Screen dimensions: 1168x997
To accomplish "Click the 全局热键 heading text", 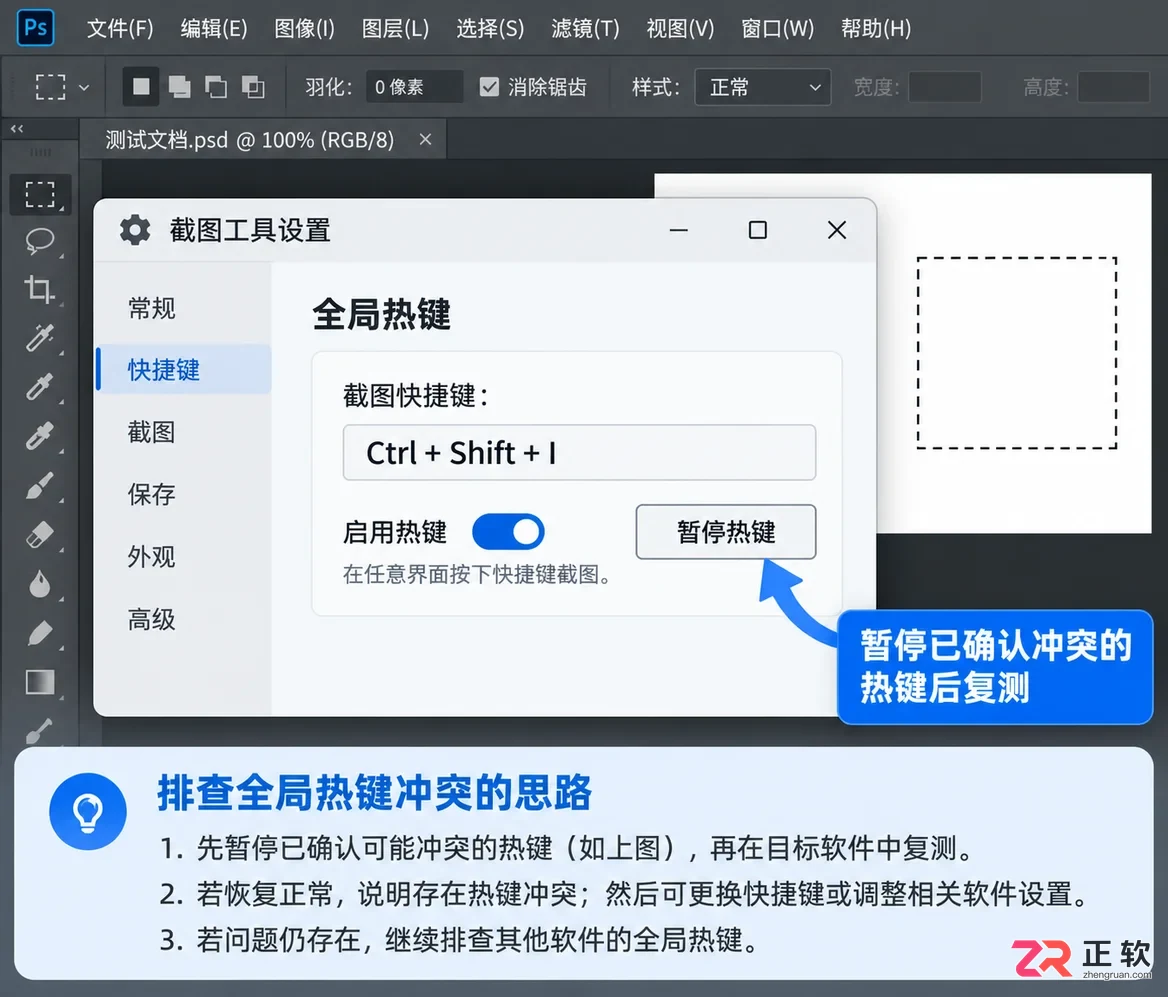I will point(381,314).
